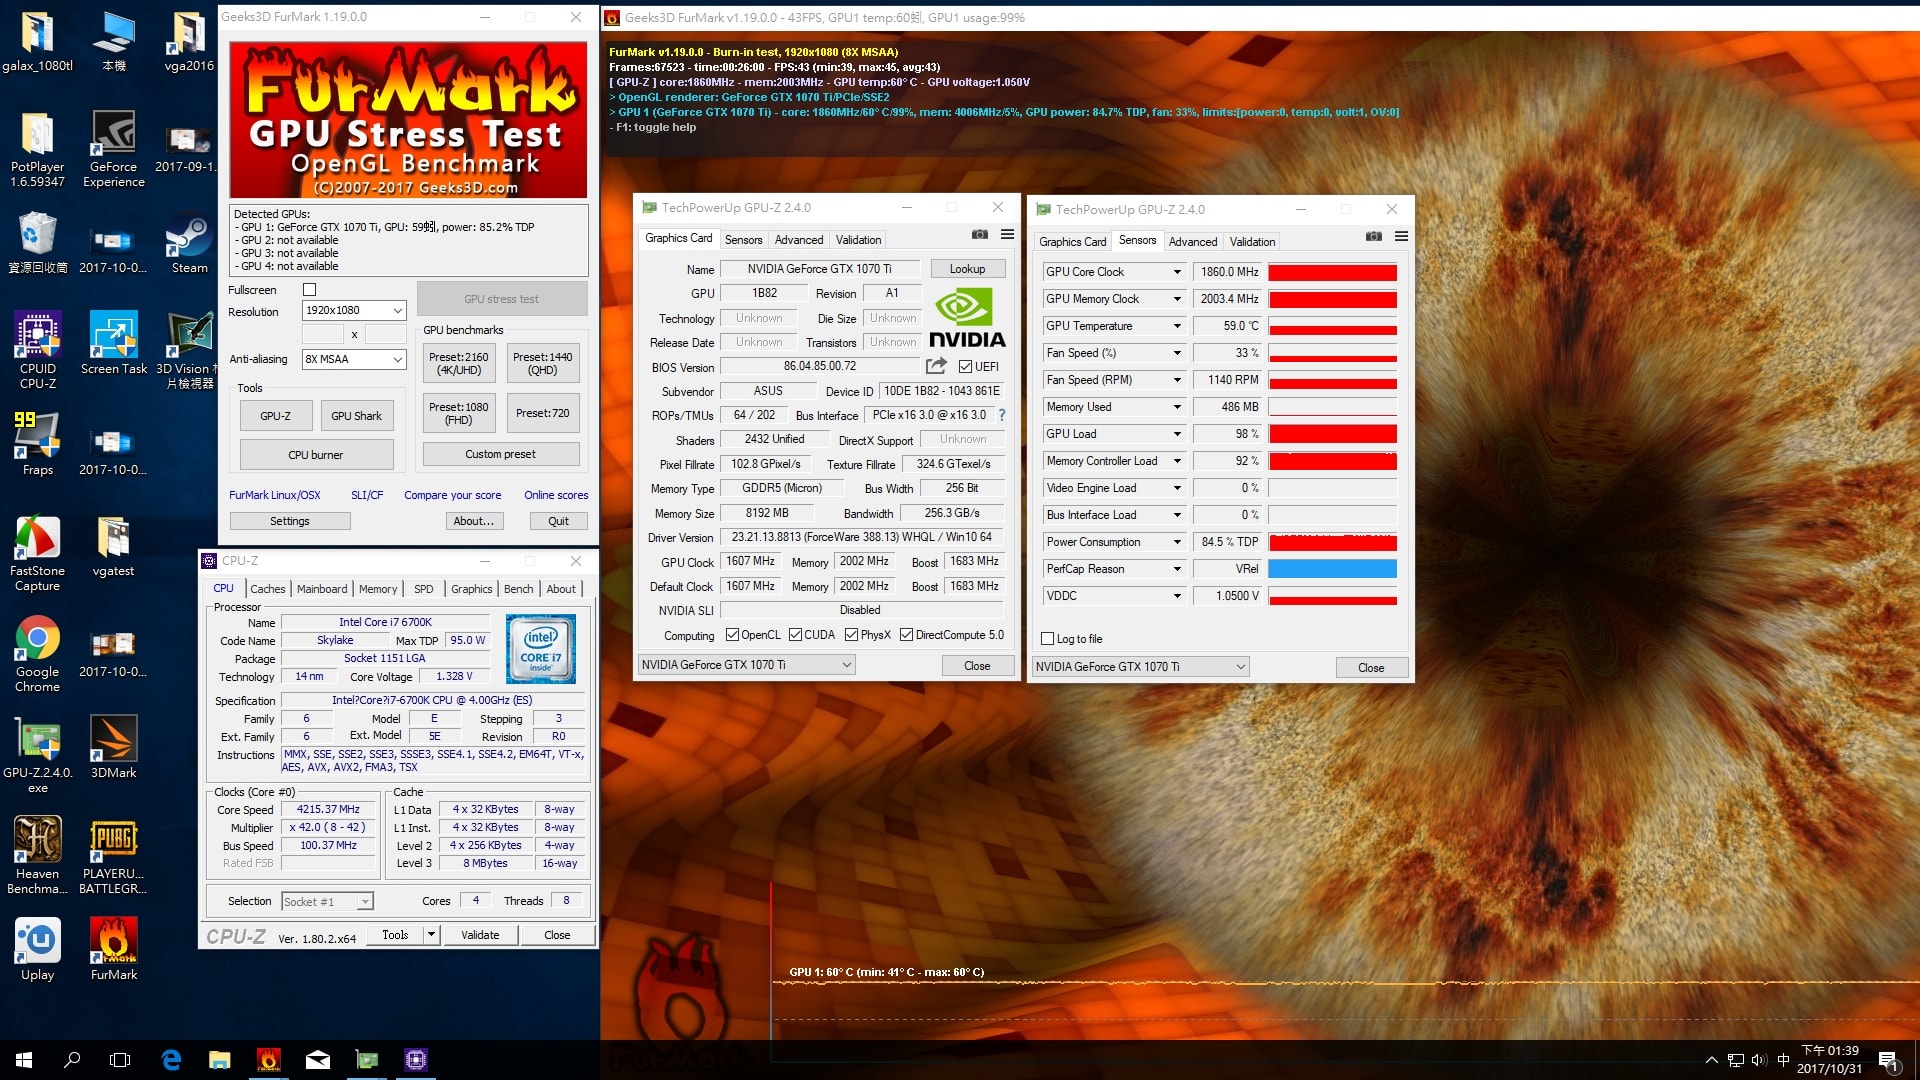Toggle the PhysX computing checkbox
Image resolution: width=1920 pixels, height=1080 pixels.
(851, 635)
